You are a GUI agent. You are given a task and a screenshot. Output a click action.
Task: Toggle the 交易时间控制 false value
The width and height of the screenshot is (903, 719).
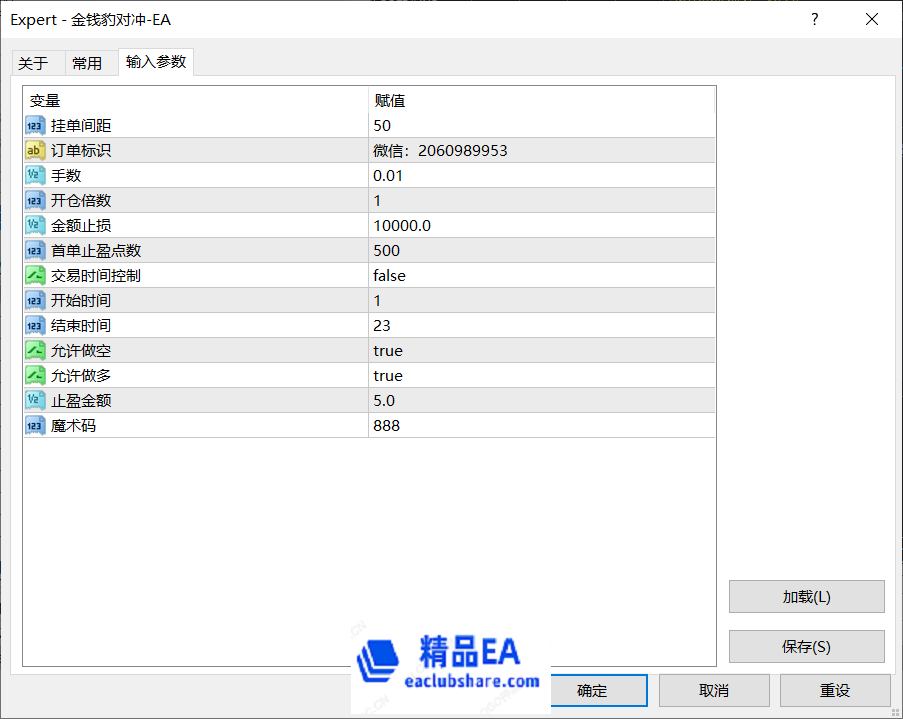coord(389,275)
